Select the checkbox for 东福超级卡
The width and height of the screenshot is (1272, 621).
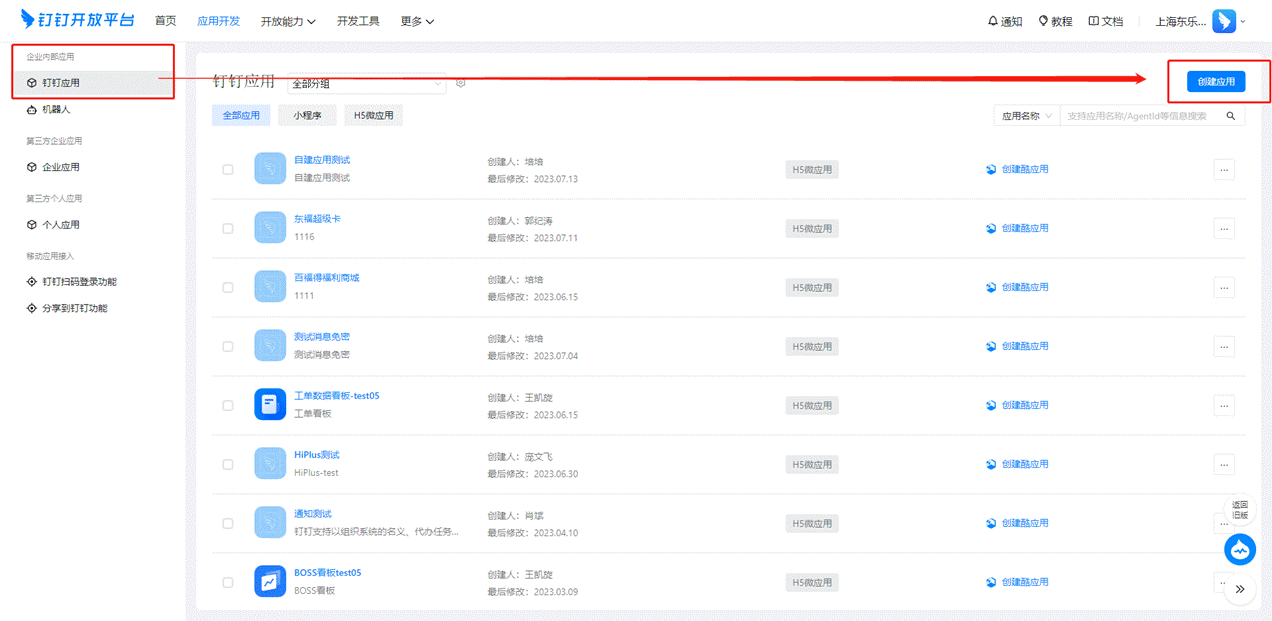[x=228, y=228]
